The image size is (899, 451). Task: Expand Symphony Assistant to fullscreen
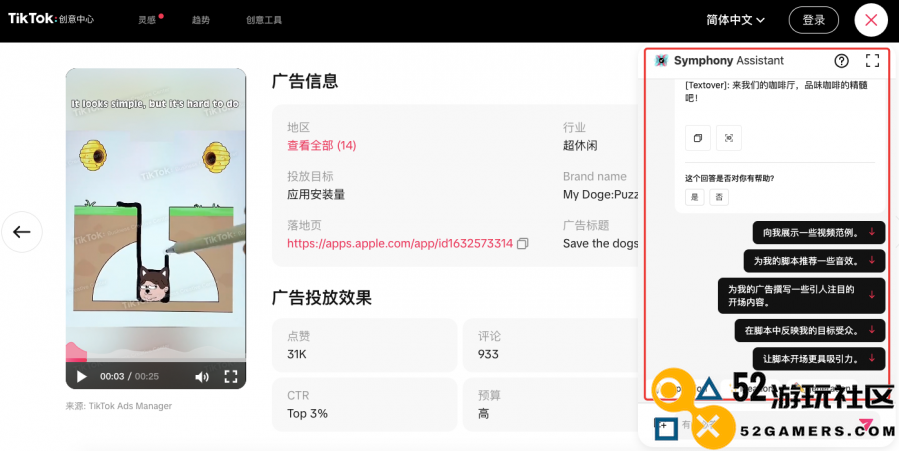click(x=872, y=61)
